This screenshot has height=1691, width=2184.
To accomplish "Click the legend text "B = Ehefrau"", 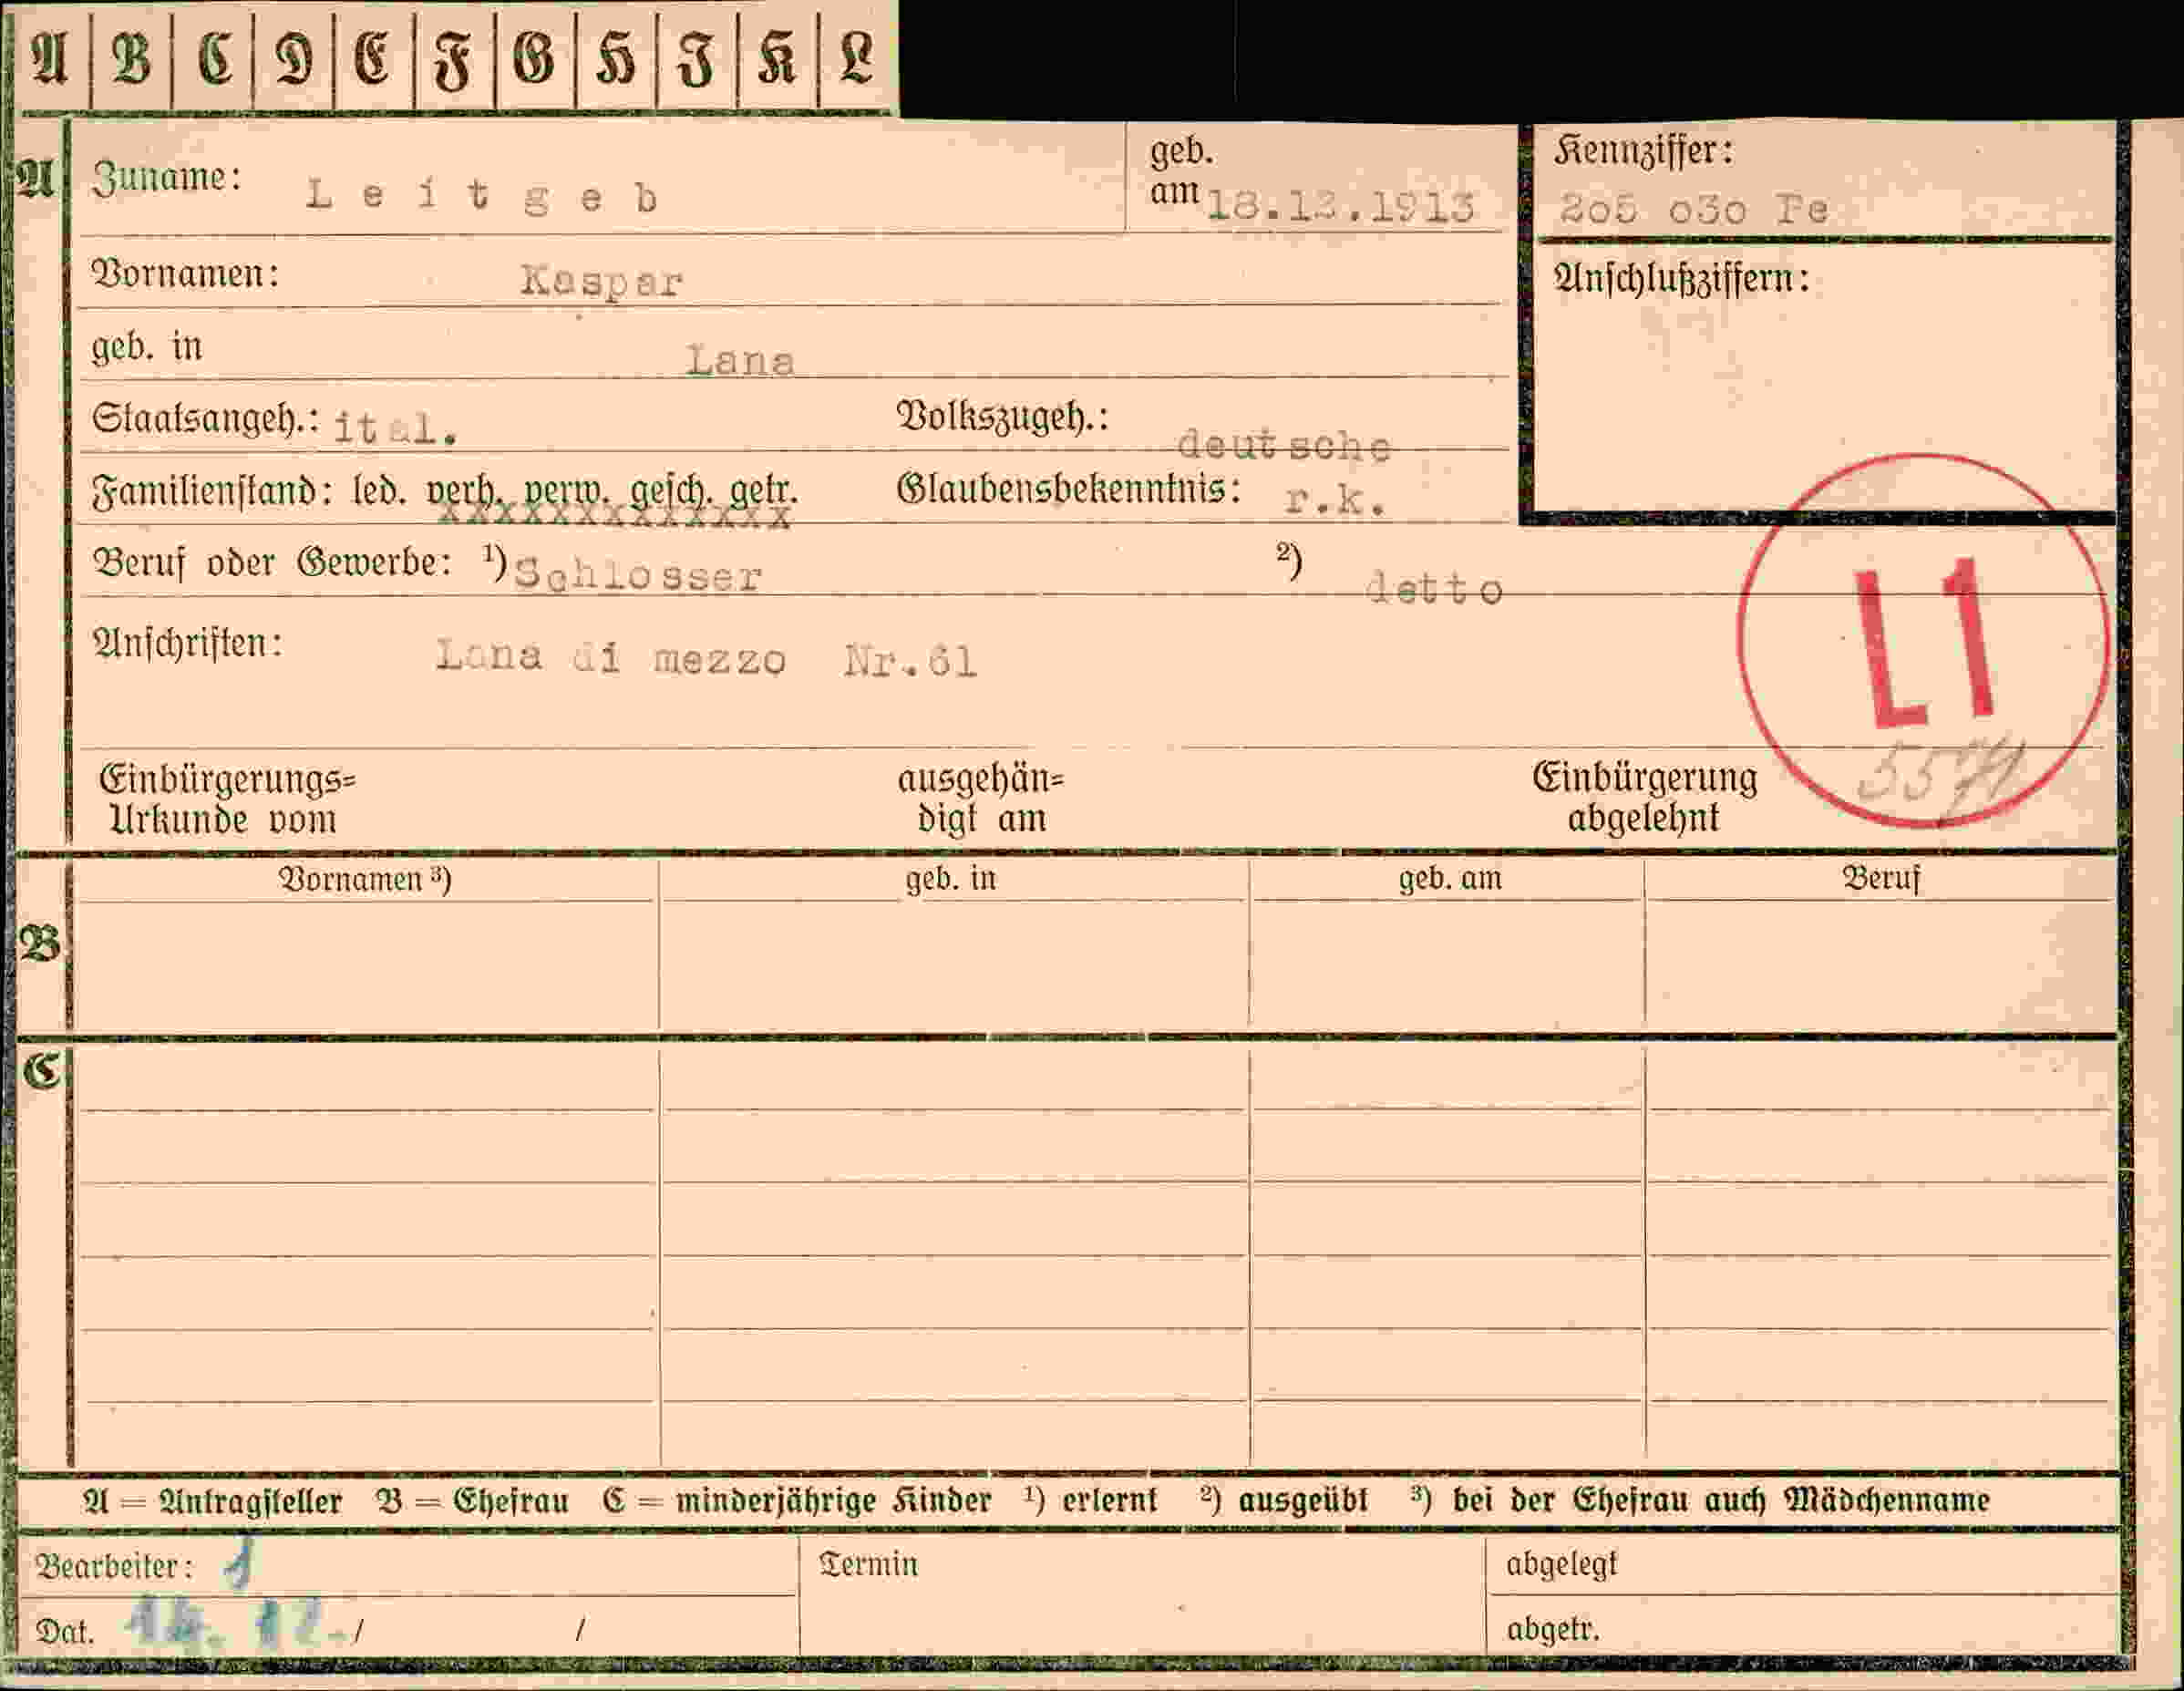I will [x=473, y=1501].
